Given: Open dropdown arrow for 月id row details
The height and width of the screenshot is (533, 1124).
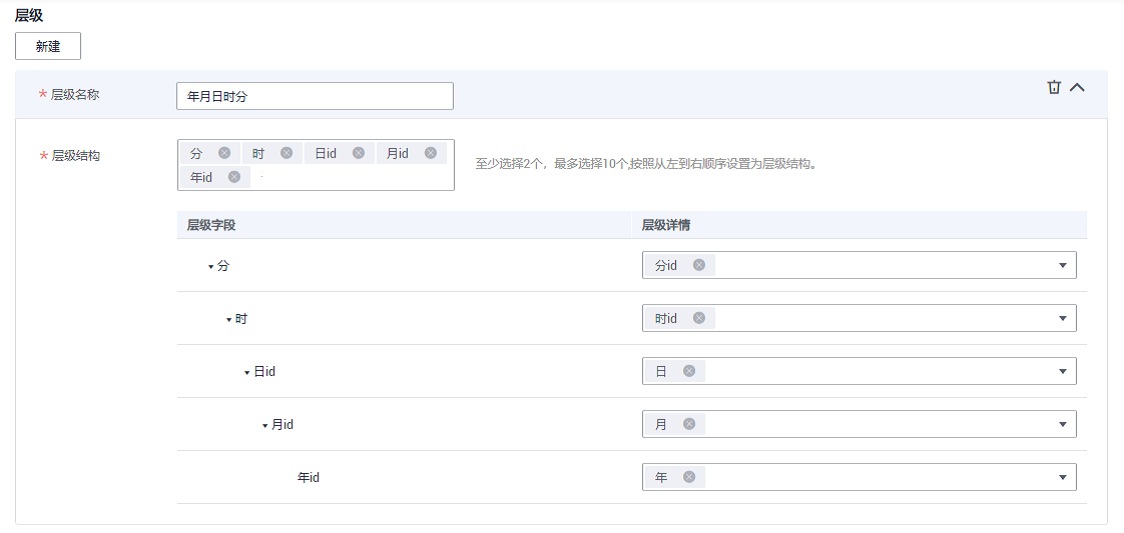Looking at the screenshot, I should click(1062, 424).
